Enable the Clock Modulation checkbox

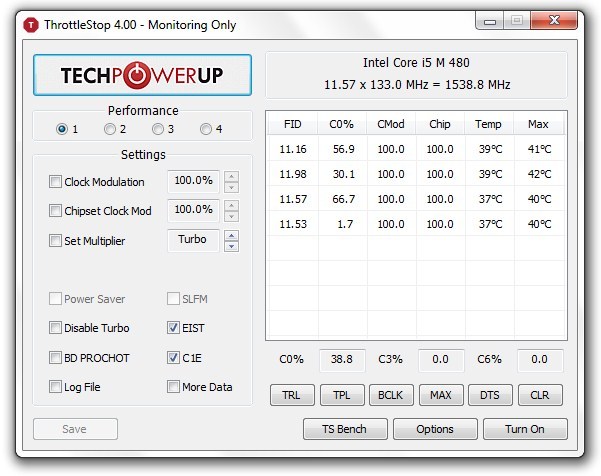click(55, 181)
